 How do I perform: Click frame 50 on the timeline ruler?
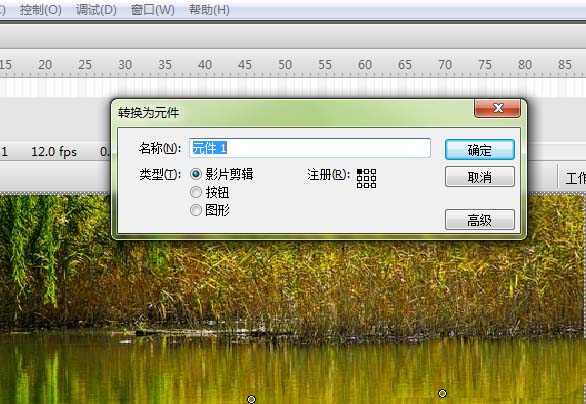click(x=285, y=65)
